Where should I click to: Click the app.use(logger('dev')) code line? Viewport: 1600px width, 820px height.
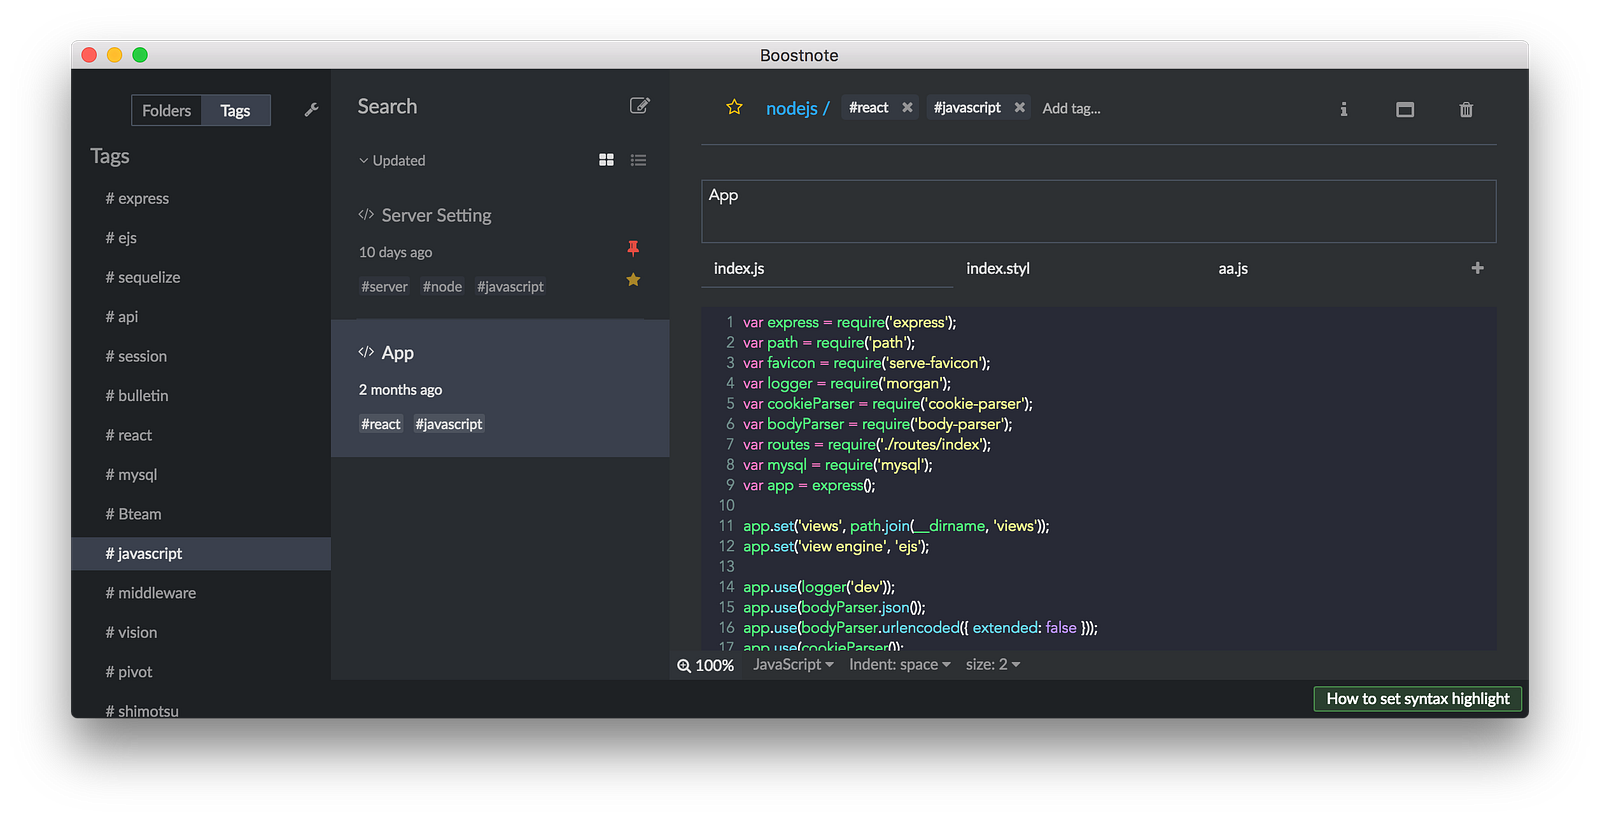click(819, 587)
